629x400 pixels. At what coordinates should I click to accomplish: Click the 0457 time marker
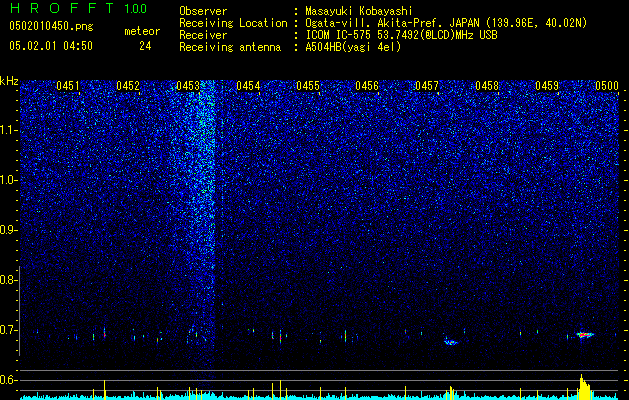coord(427,86)
